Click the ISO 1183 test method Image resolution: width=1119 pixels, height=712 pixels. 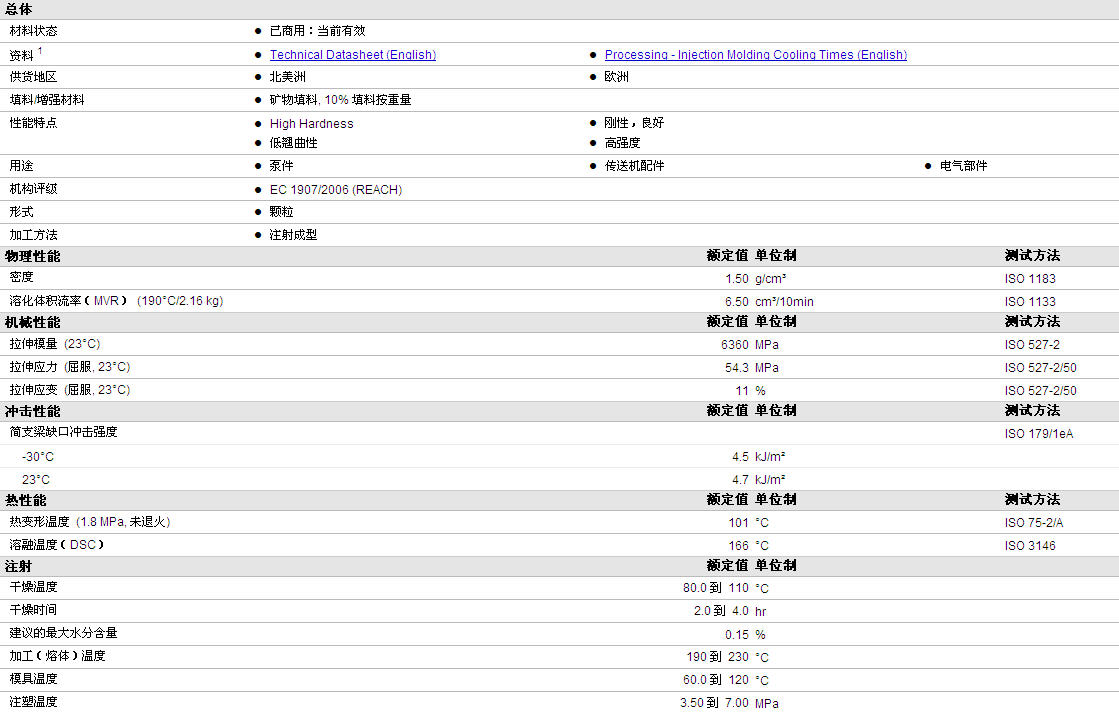(1030, 279)
